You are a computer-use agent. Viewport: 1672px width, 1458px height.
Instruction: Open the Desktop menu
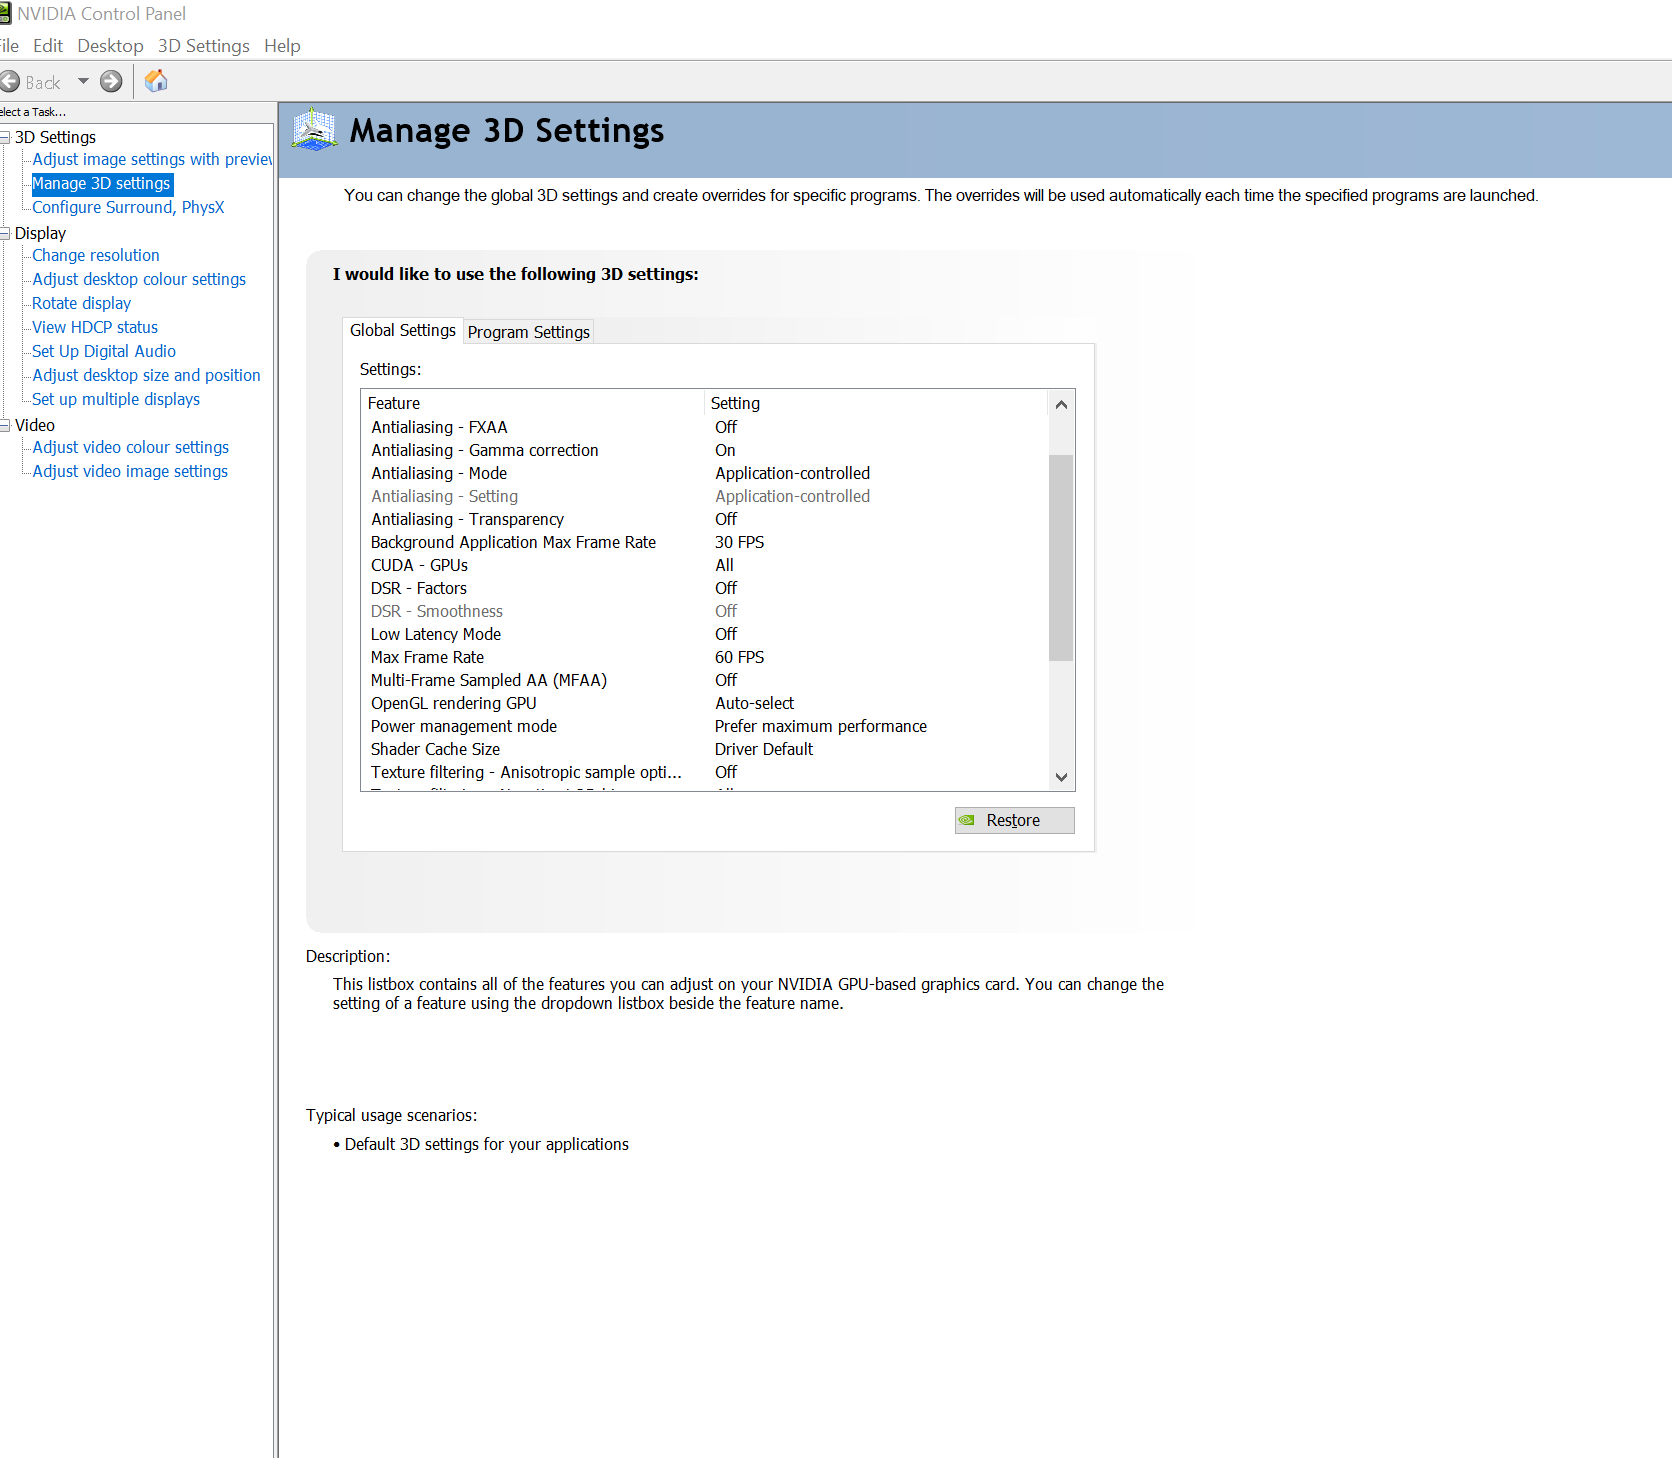pos(110,46)
